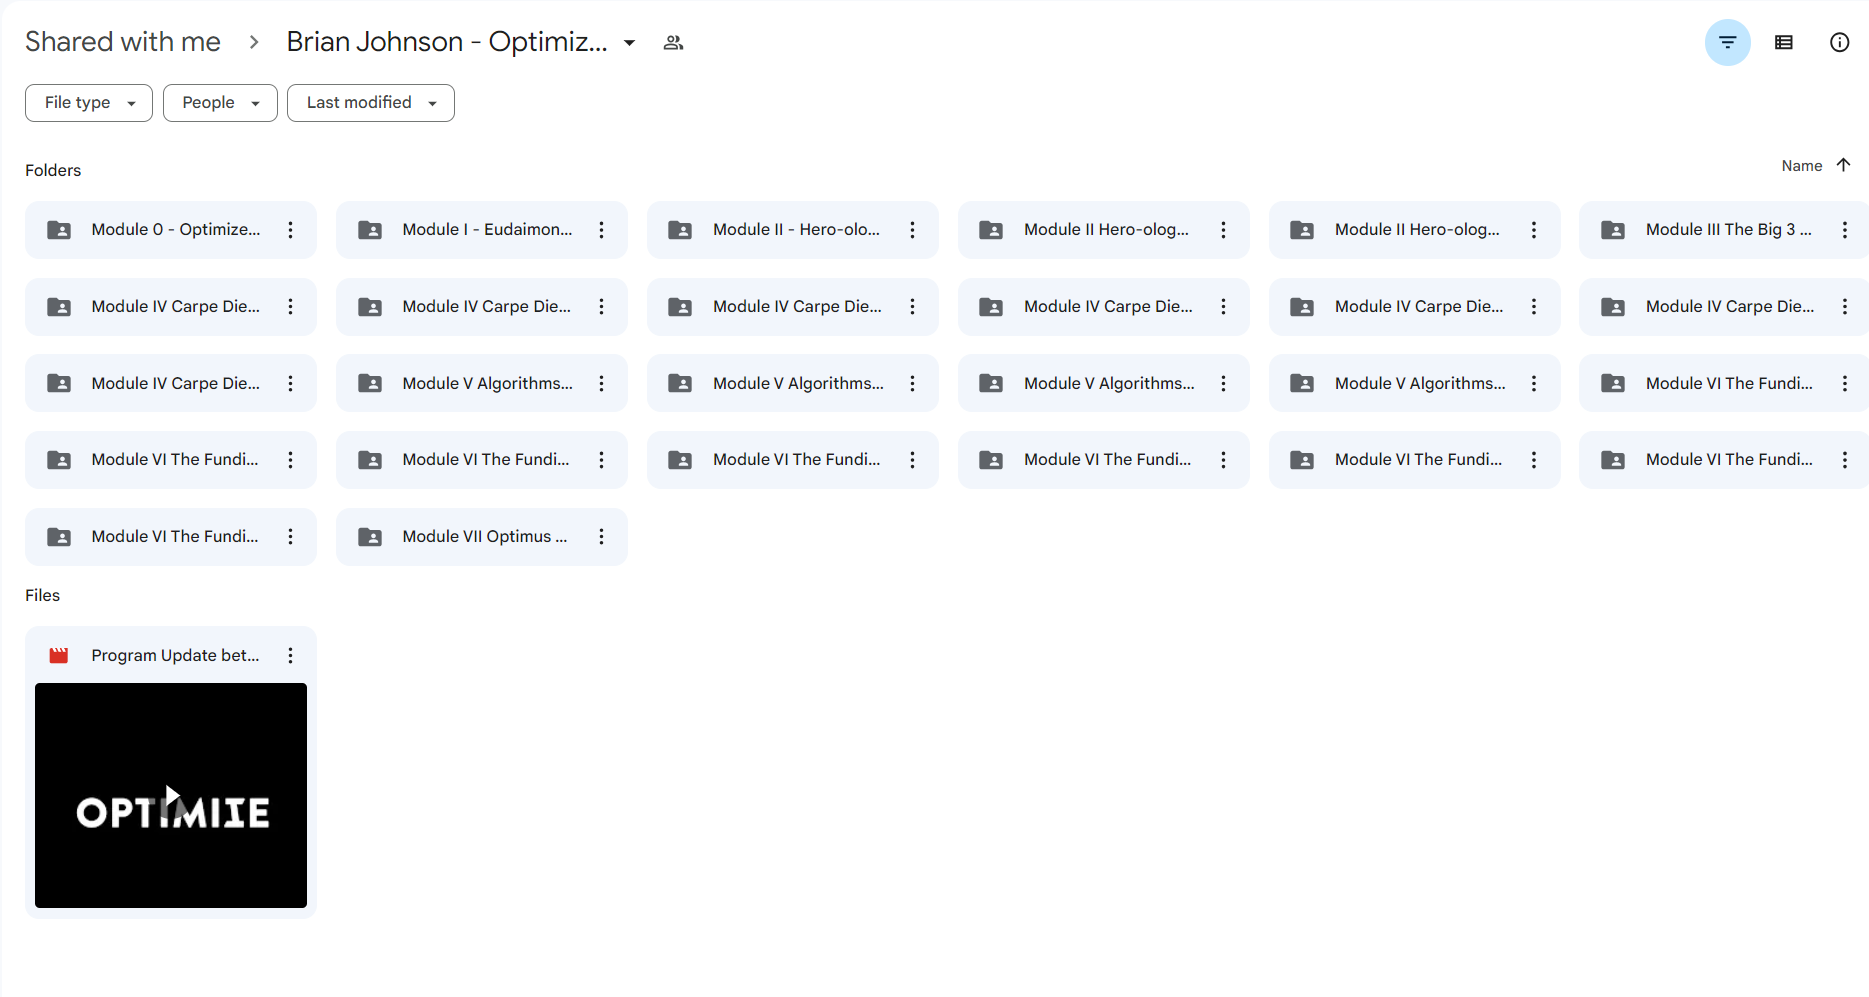Viewport: 1869px width, 997px height.
Task: Open more actions for Module 0 folder
Action: (290, 230)
